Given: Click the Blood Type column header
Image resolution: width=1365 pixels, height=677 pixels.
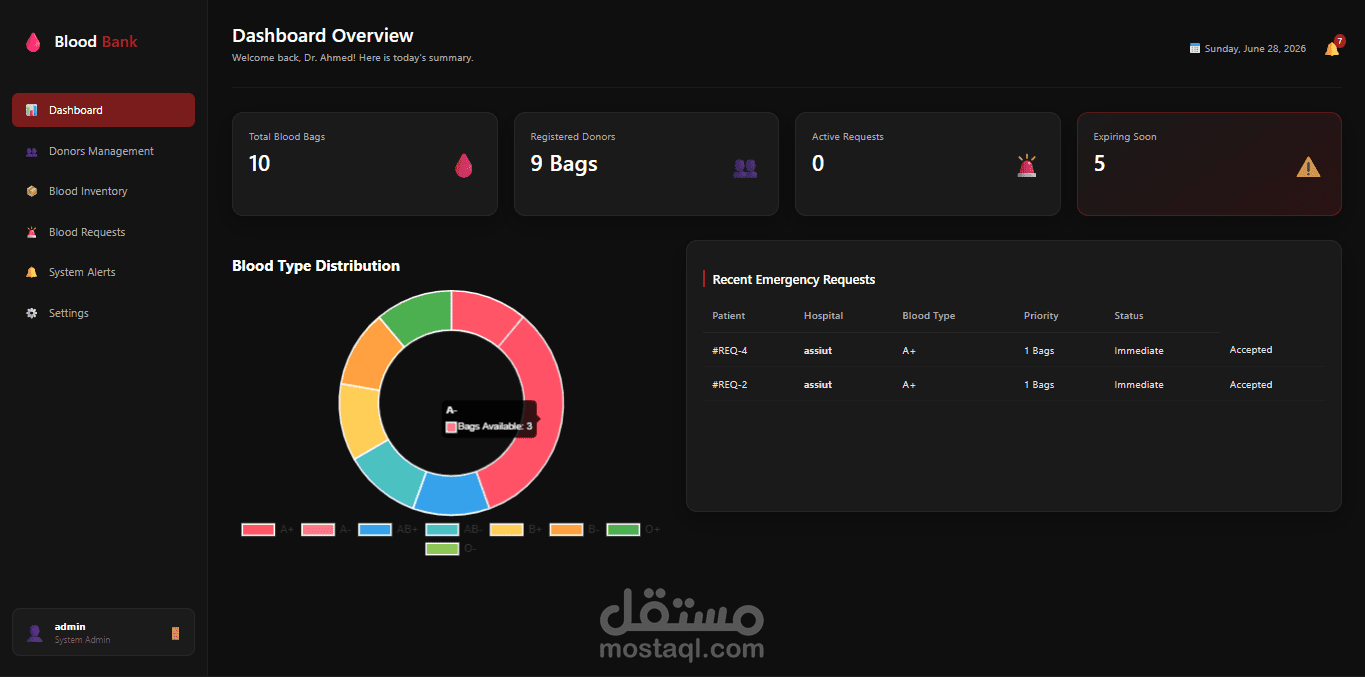Looking at the screenshot, I should 928,316.
